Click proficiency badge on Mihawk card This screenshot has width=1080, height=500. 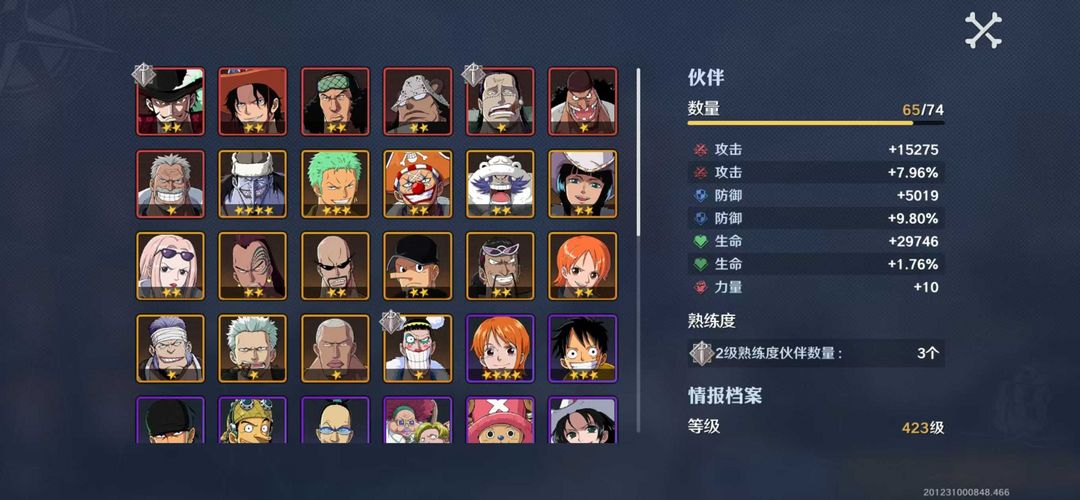click(143, 74)
